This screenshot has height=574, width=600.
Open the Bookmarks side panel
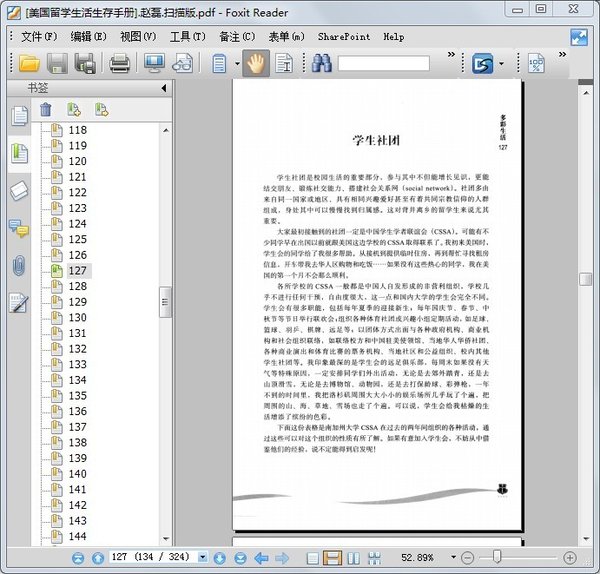click(19, 153)
